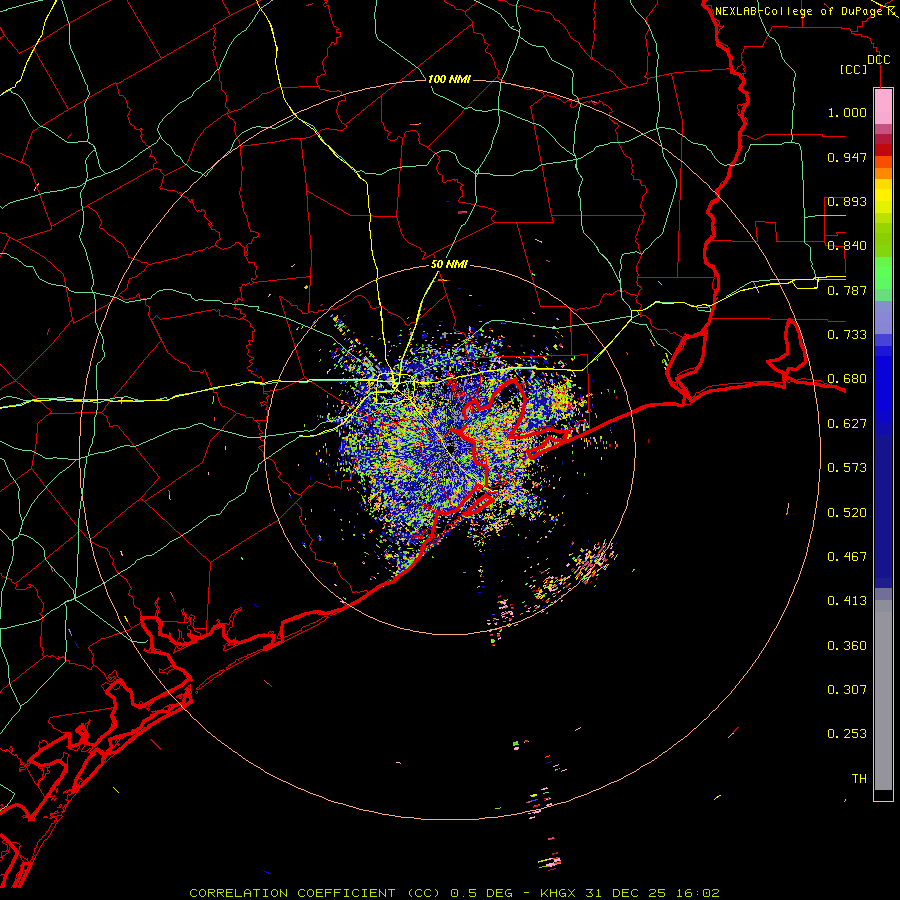Image resolution: width=900 pixels, height=900 pixels.
Task: Select the 0.947 scale value
Action: [x=847, y=157]
